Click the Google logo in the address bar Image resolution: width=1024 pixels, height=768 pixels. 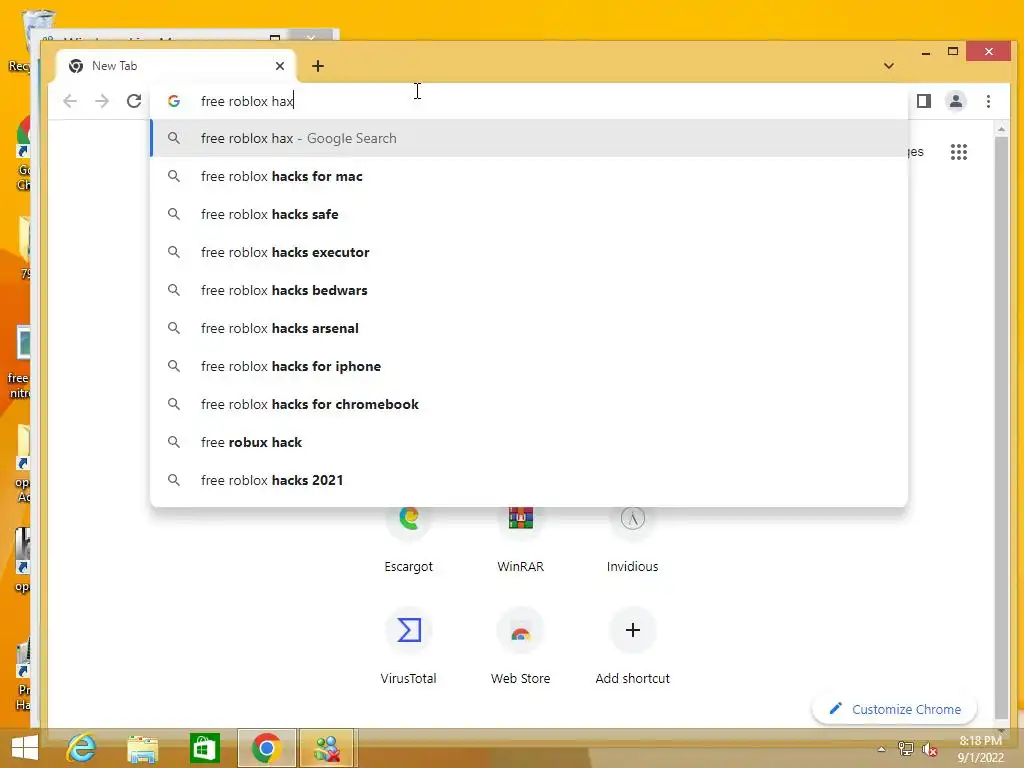[x=174, y=101]
